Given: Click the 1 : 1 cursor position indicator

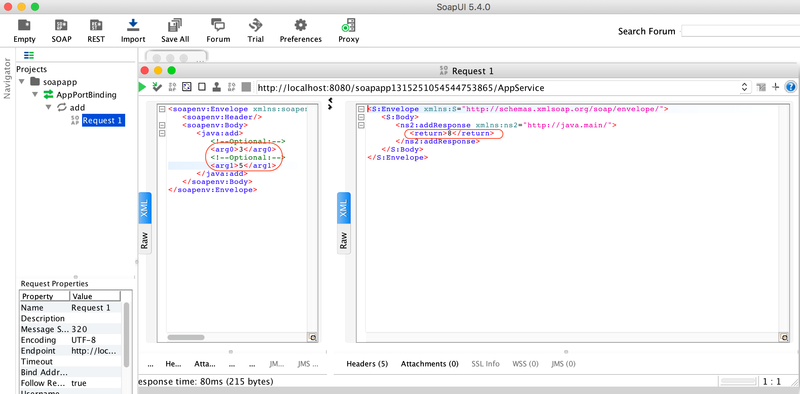Looking at the screenshot, I should coord(771,381).
